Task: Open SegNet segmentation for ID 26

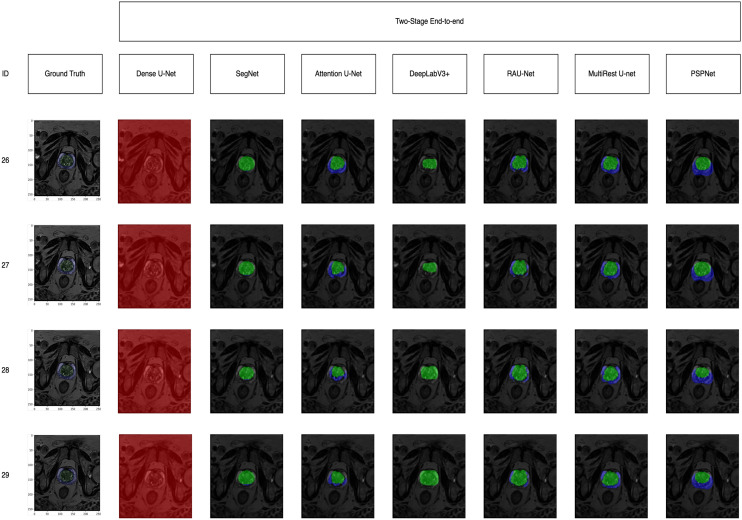Action: click(x=247, y=161)
